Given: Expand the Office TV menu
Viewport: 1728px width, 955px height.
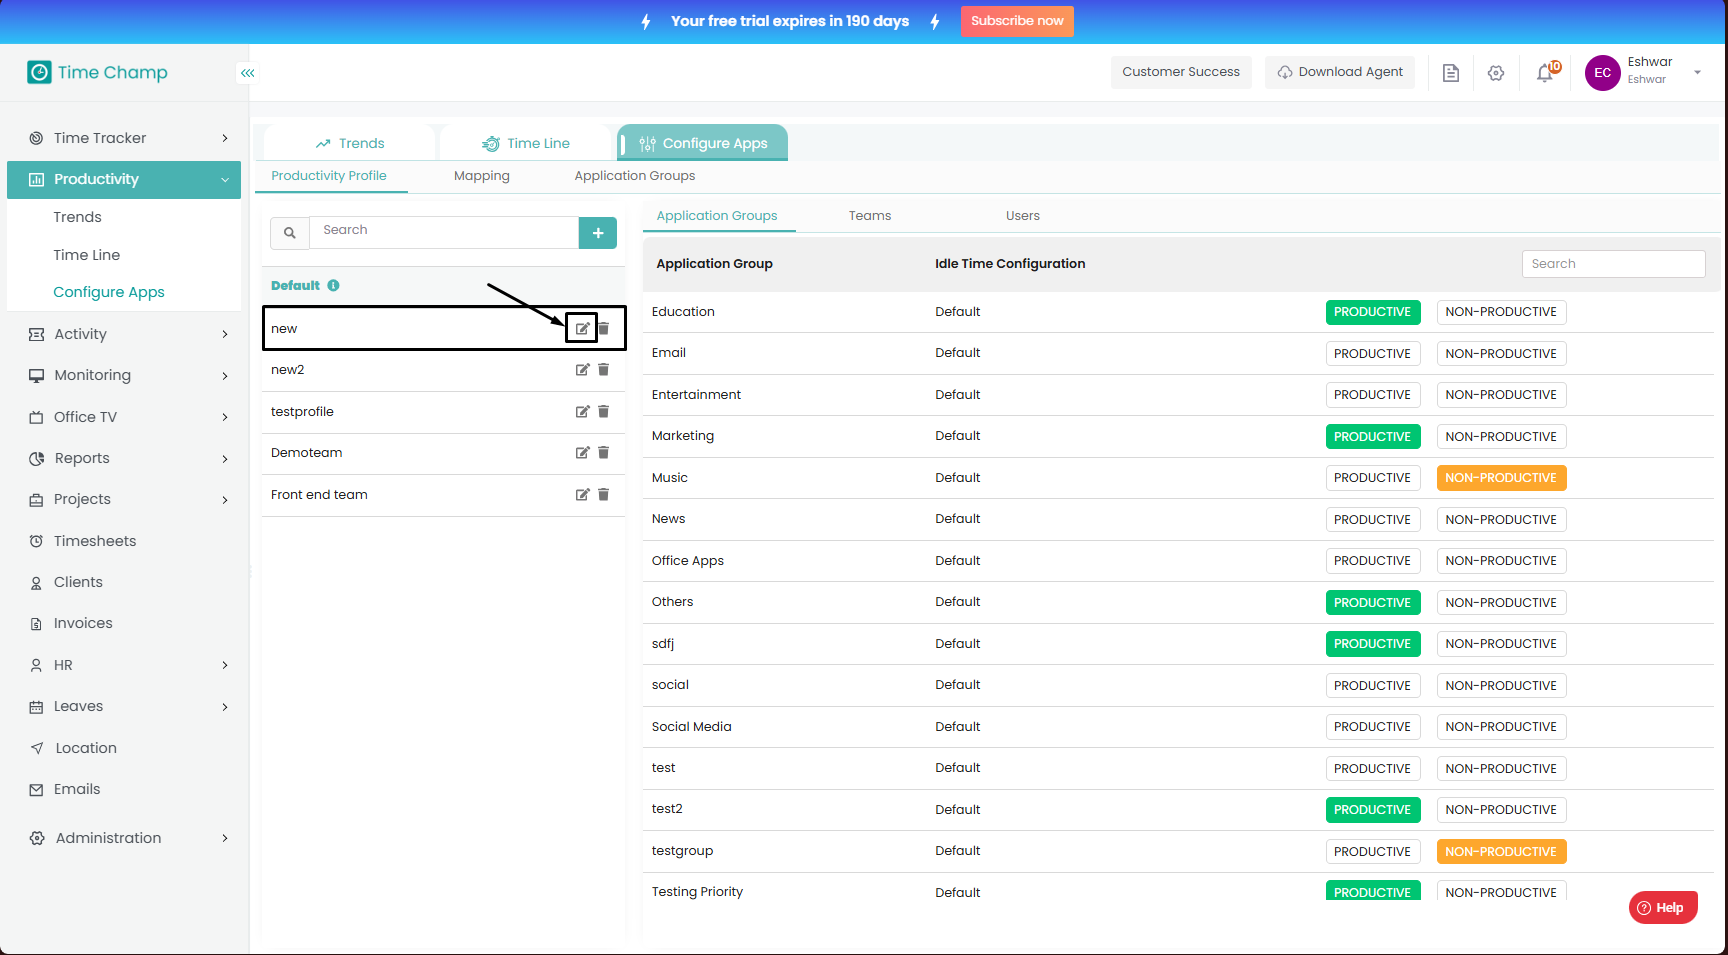Looking at the screenshot, I should click(x=124, y=417).
